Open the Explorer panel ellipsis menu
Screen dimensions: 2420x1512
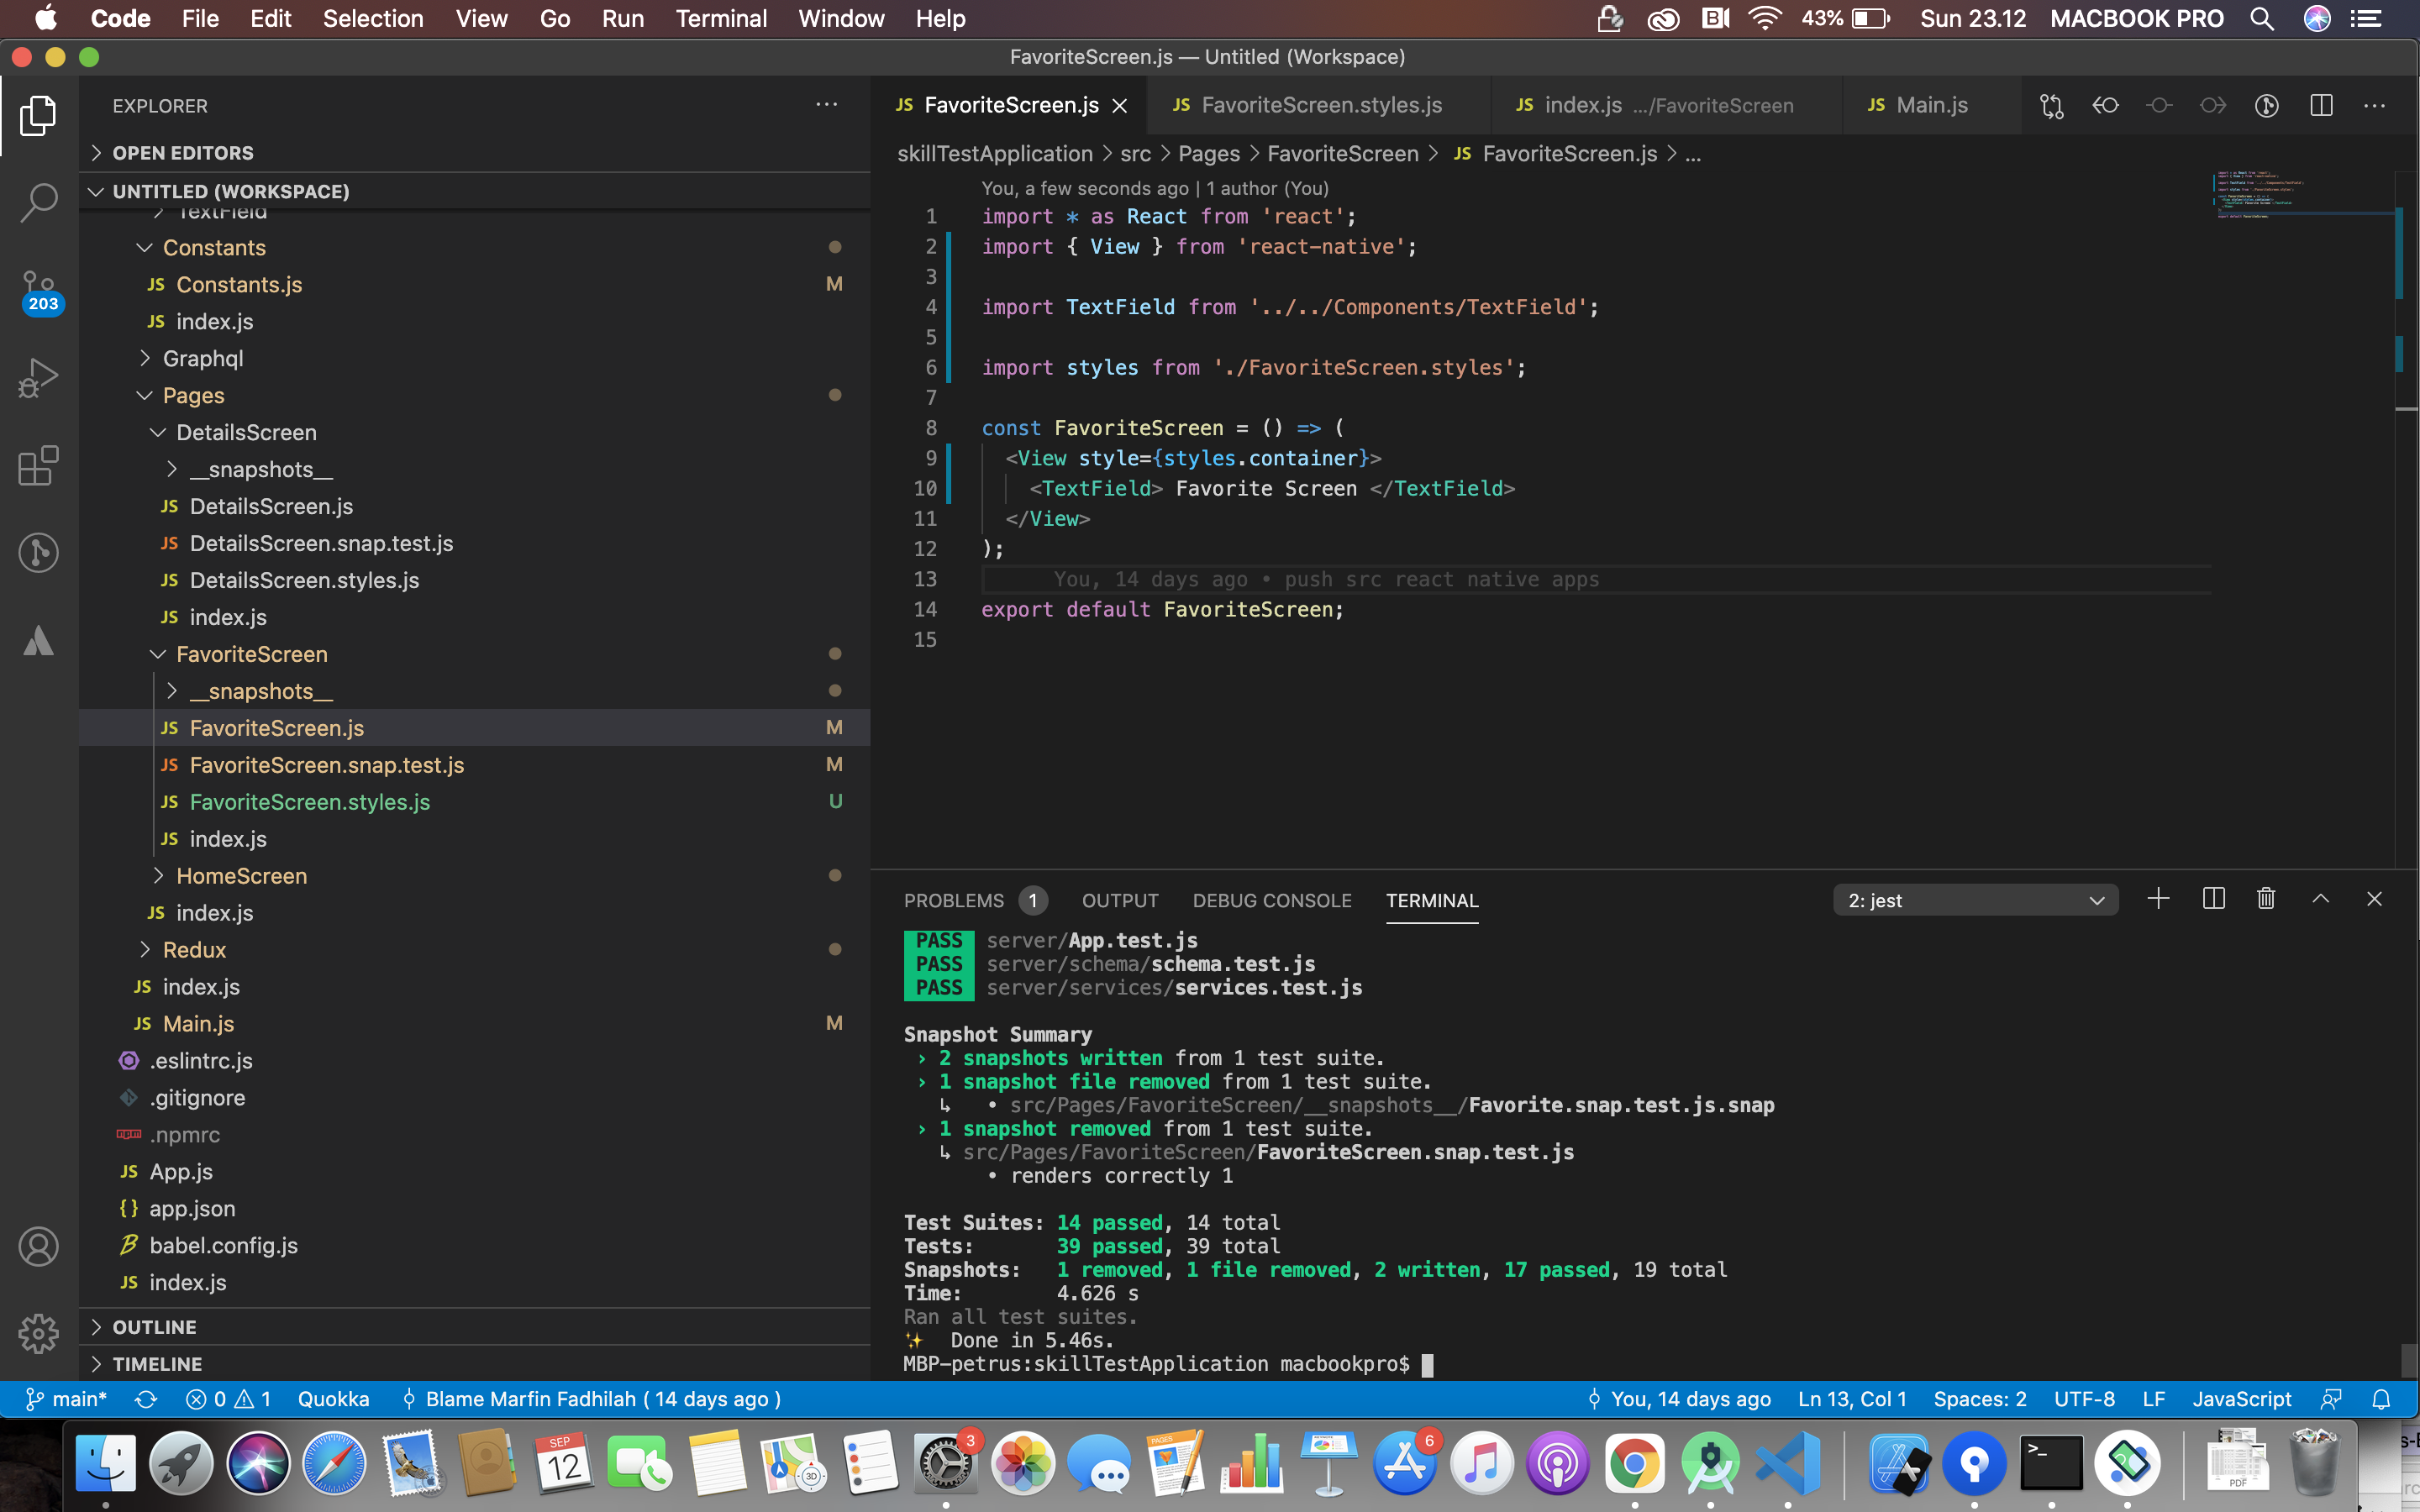coord(826,105)
